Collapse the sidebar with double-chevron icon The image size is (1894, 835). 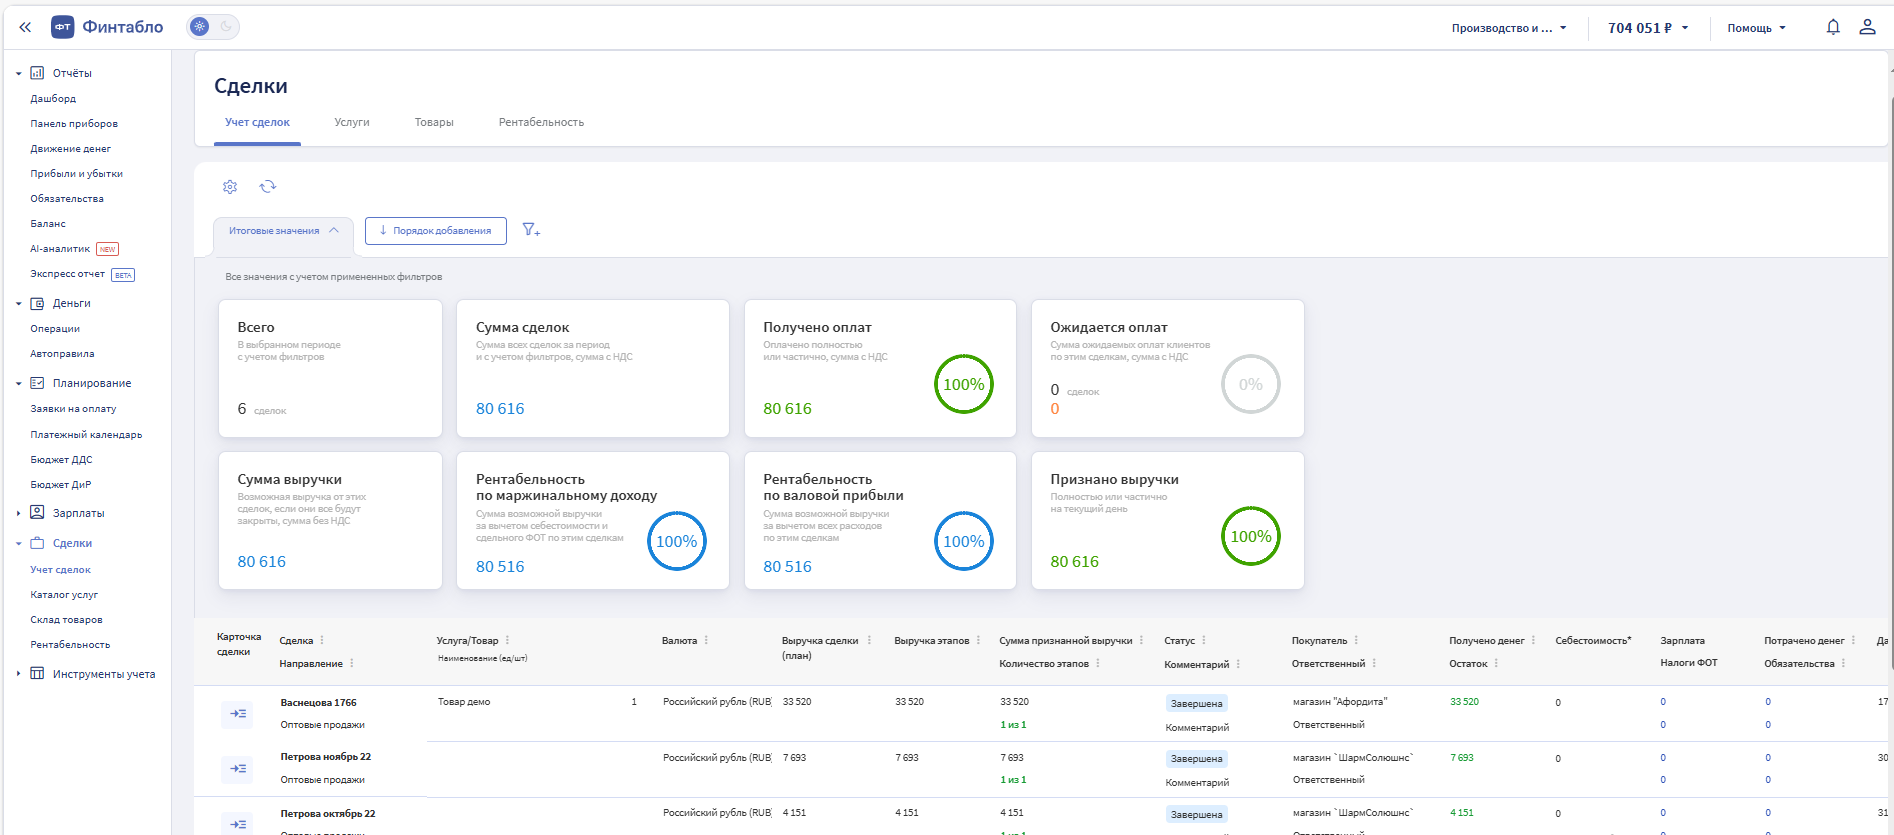[25, 28]
